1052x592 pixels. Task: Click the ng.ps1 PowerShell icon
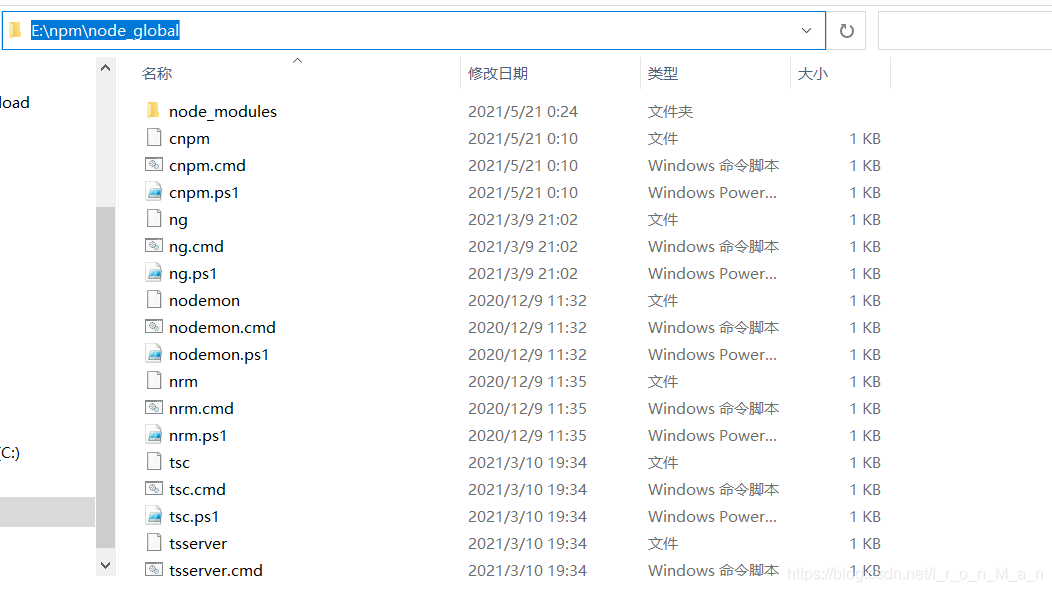tap(154, 273)
